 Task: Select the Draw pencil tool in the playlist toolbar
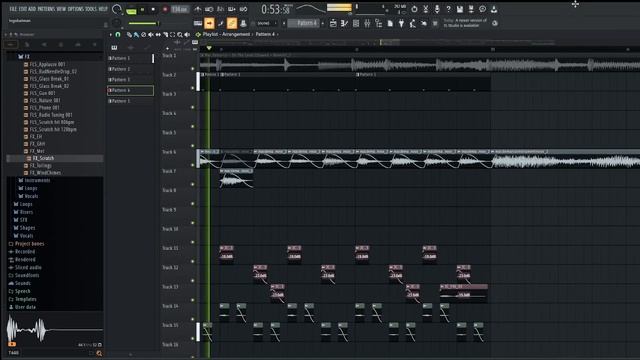click(x=129, y=35)
